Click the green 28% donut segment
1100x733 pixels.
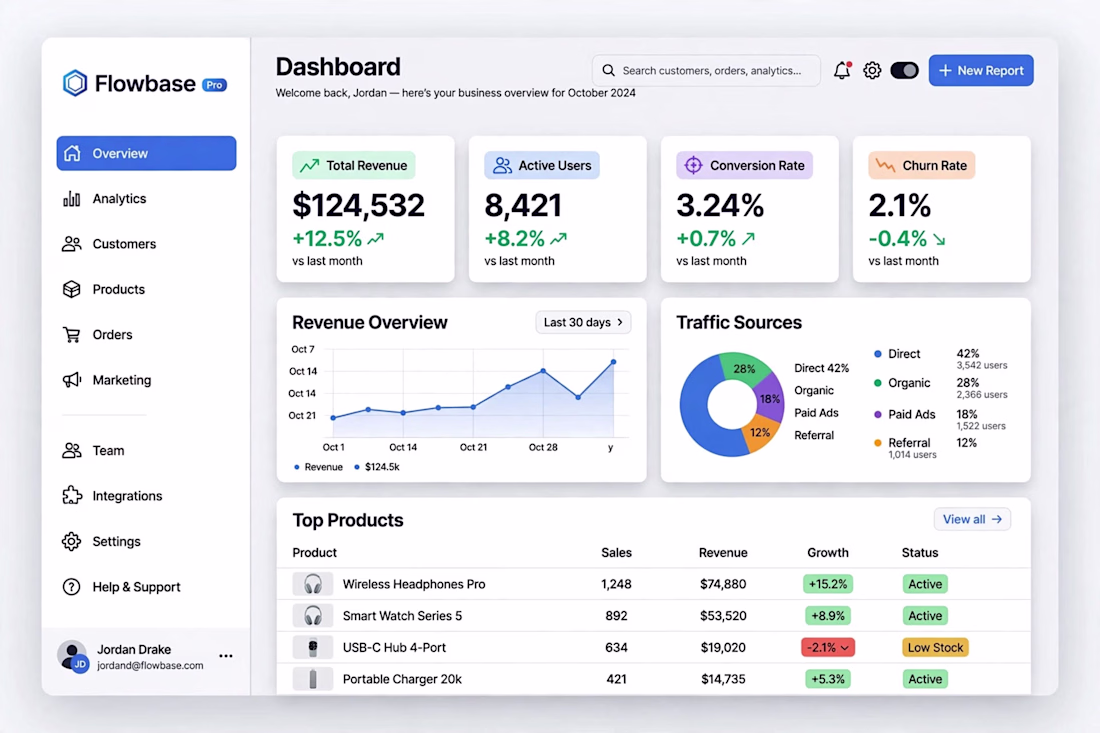(744, 369)
